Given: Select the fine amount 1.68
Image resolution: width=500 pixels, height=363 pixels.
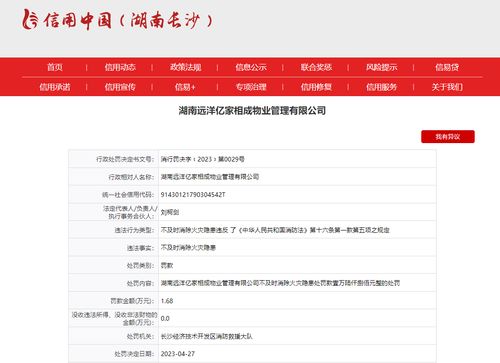Looking at the screenshot, I should (x=167, y=301).
